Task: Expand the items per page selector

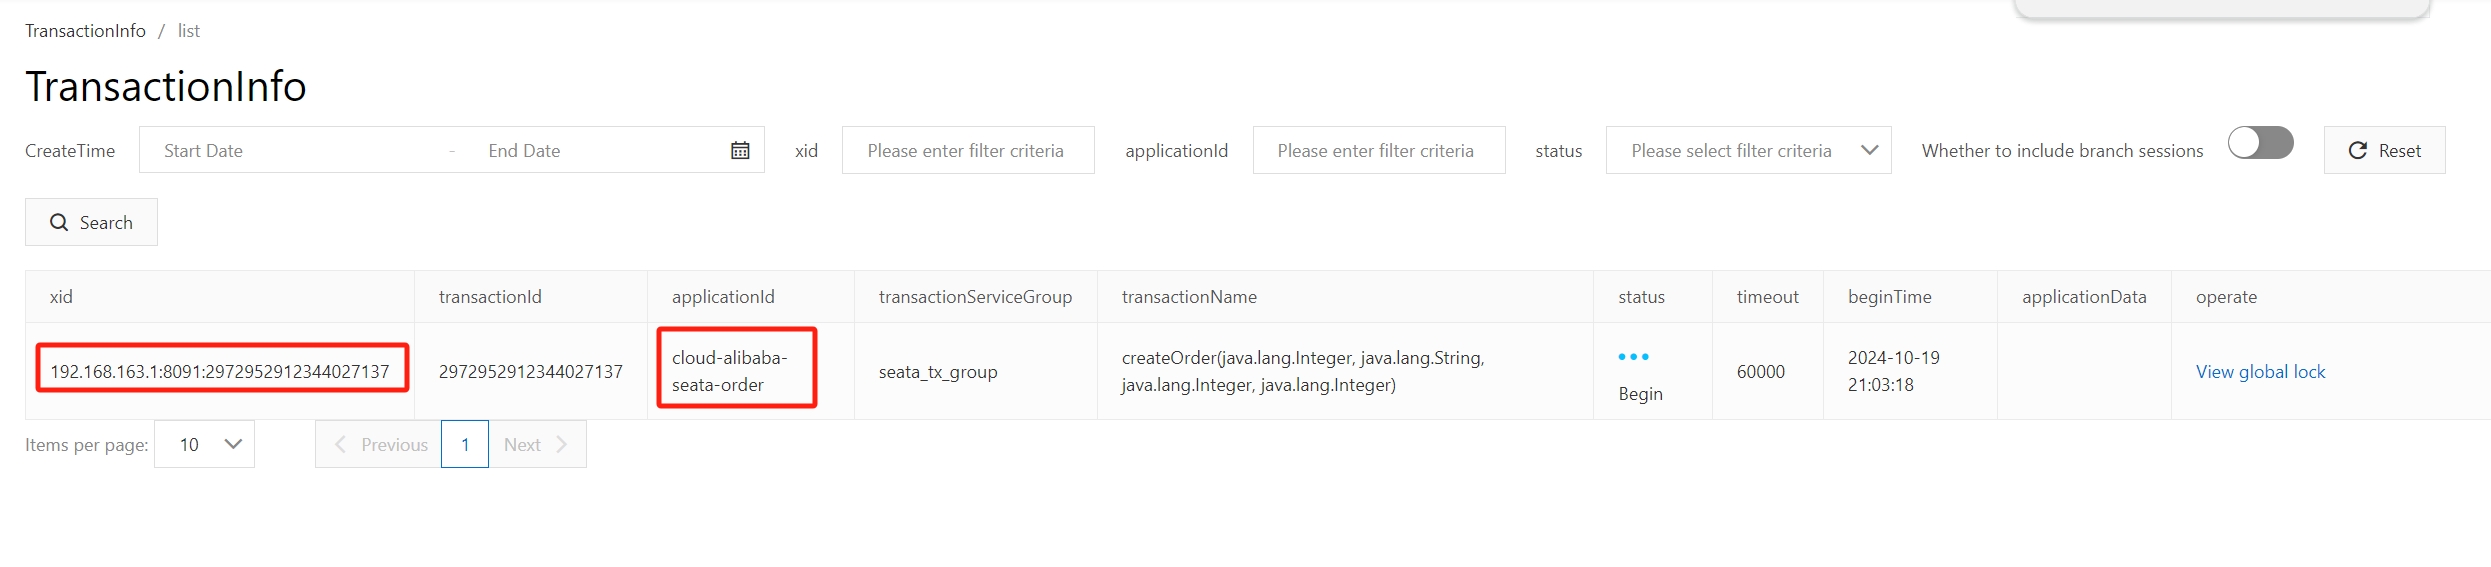Action: 204,445
